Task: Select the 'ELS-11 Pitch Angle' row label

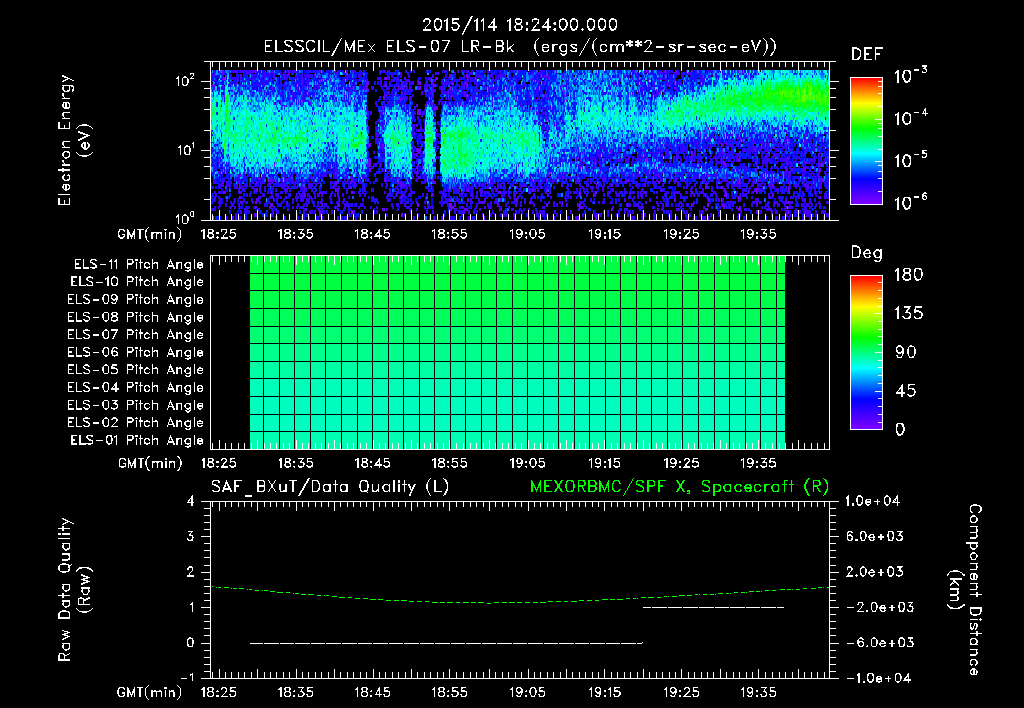Action: coord(138,265)
